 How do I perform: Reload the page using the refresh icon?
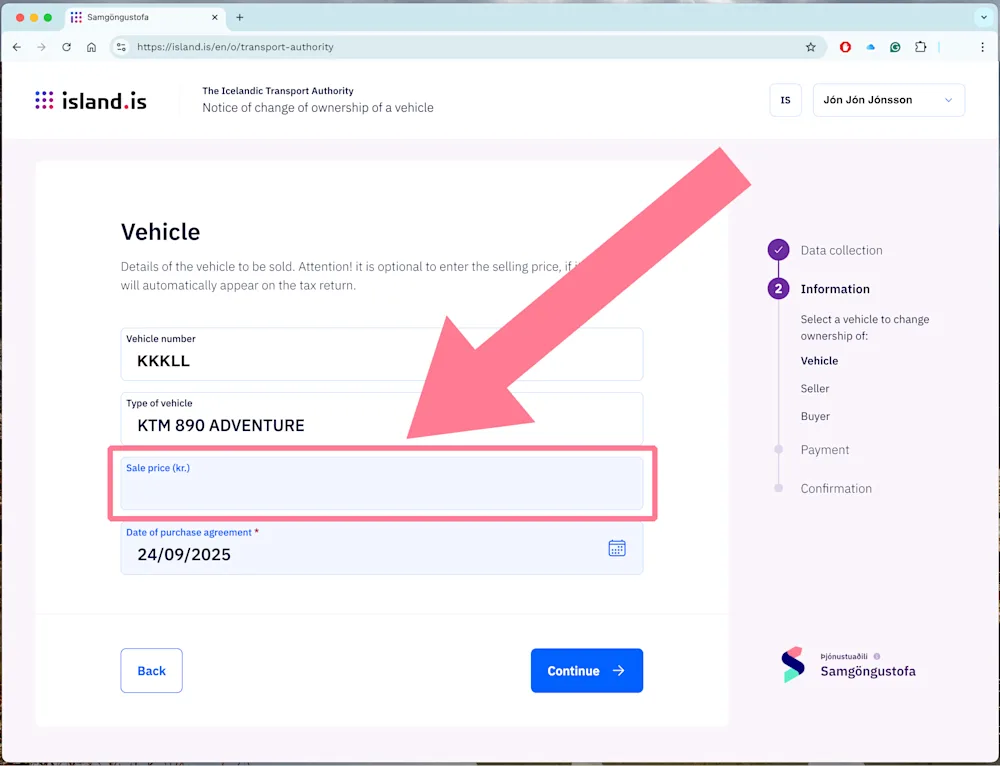click(x=66, y=46)
